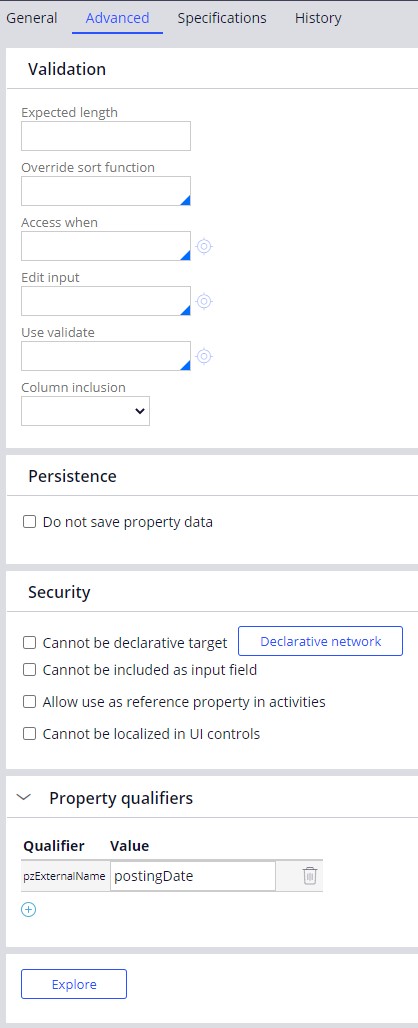
Task: Click the postingDate value field
Action: (193, 876)
